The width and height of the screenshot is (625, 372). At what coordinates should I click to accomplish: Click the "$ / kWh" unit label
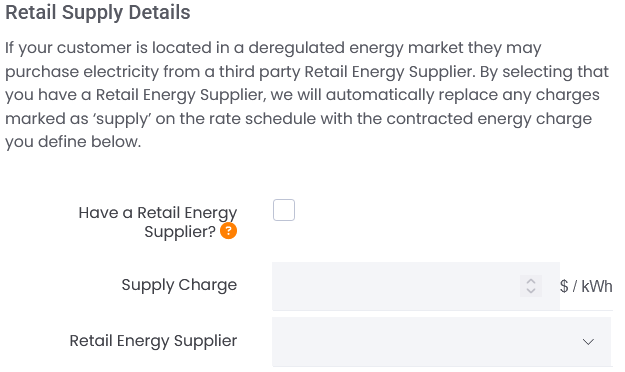[586, 286]
